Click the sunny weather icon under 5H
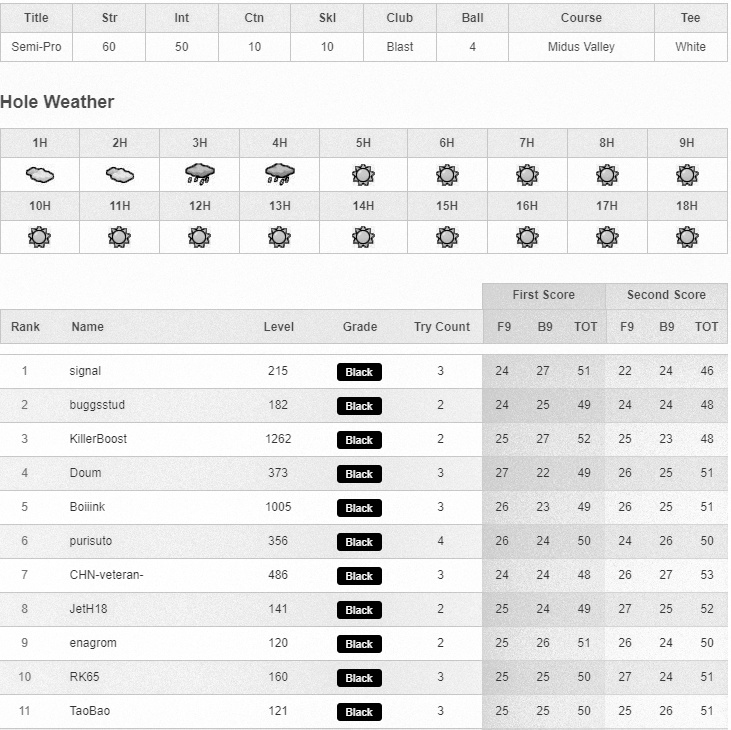The width and height of the screenshot is (731, 730). click(x=363, y=175)
